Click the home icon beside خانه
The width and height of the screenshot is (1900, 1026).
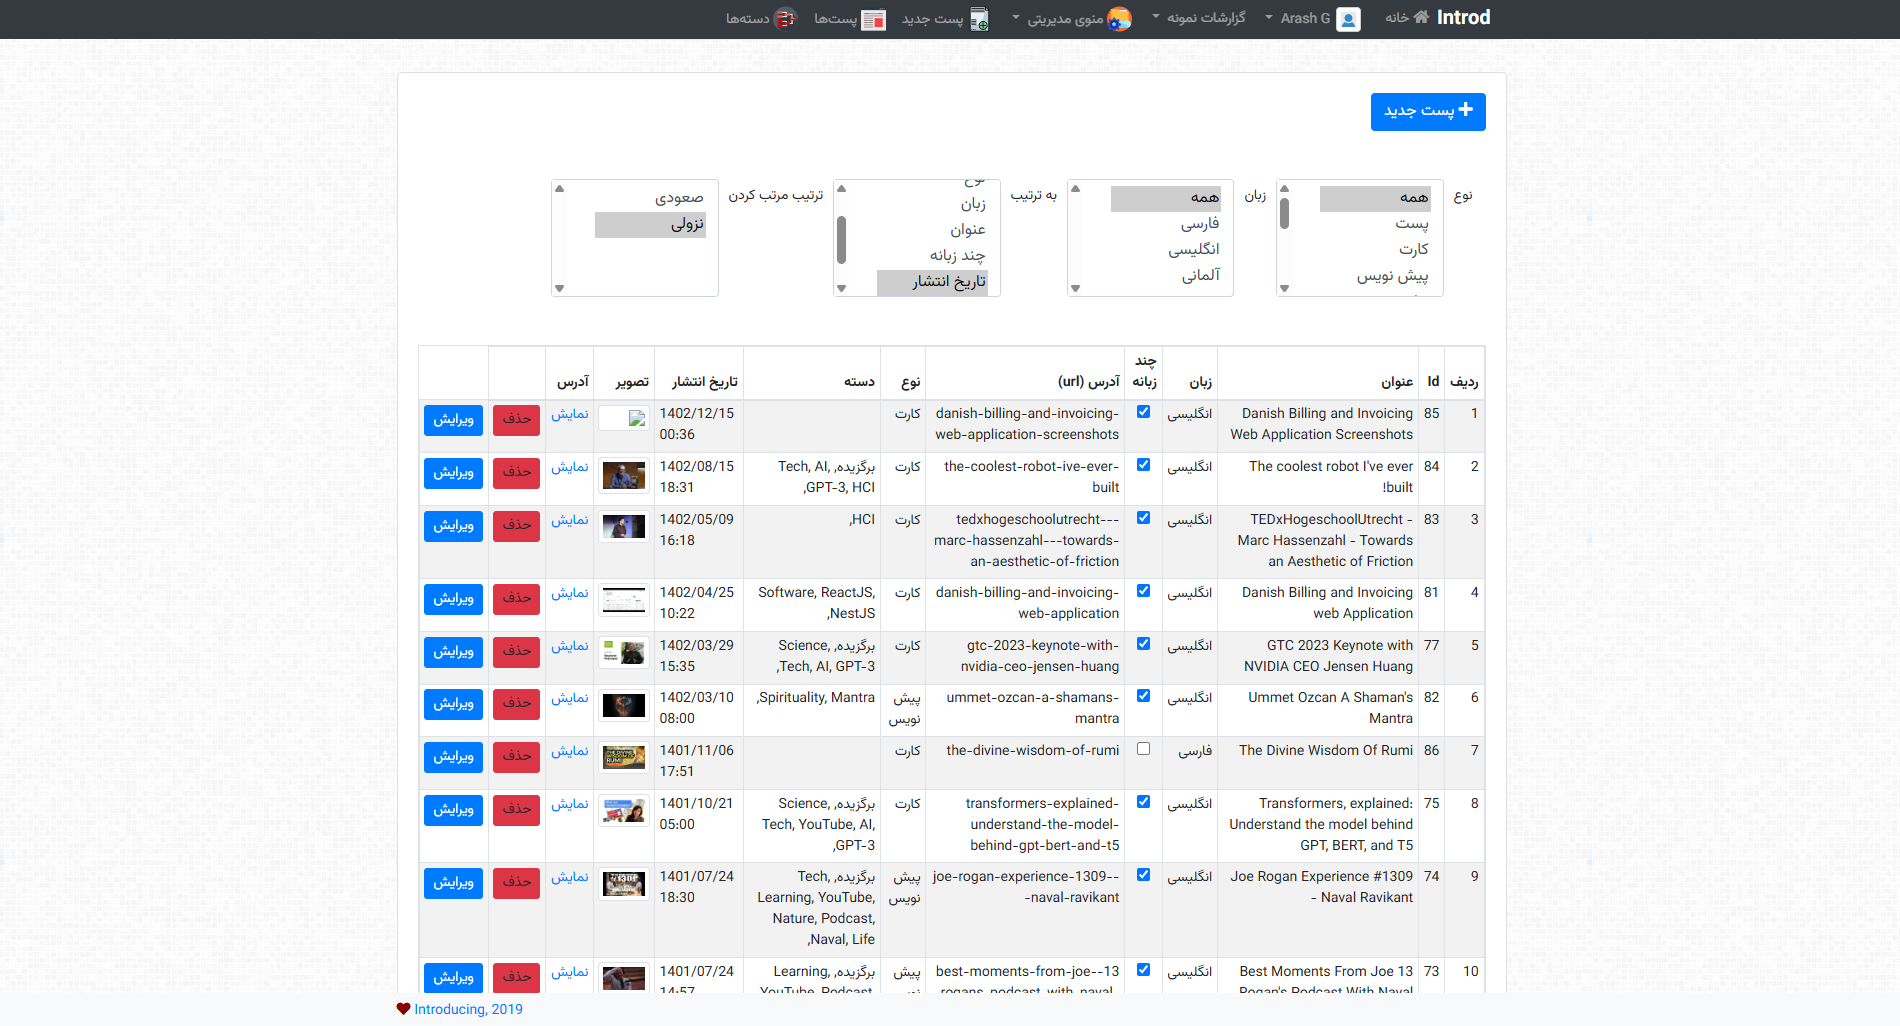tap(1421, 17)
